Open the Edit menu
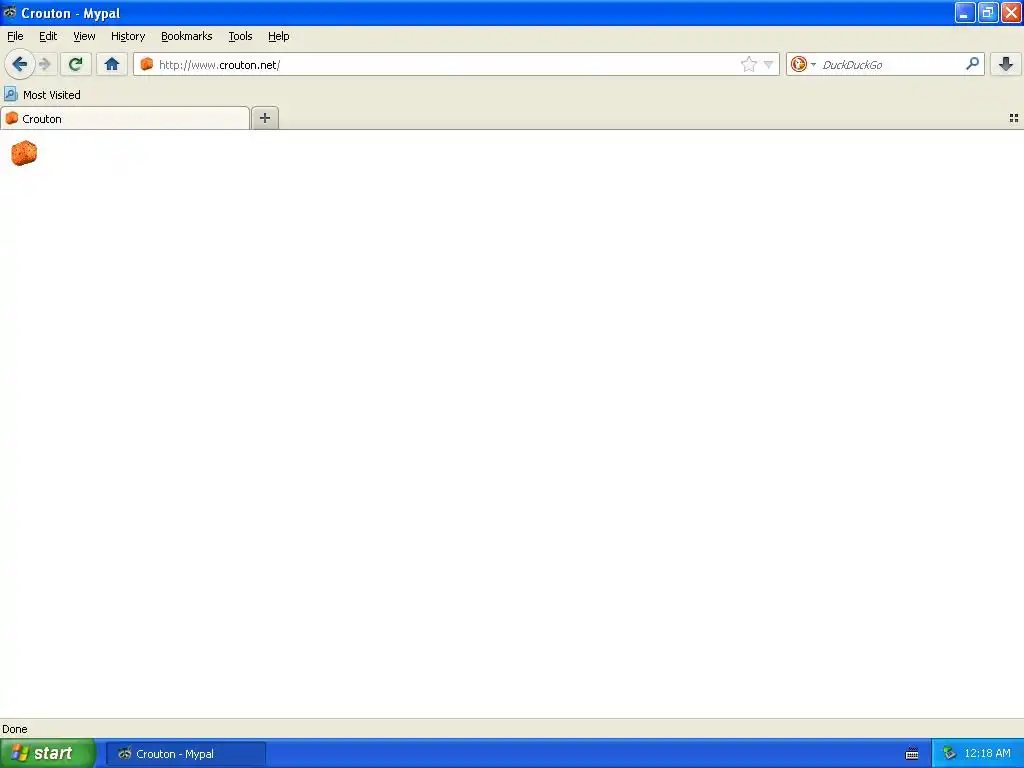The image size is (1024, 768). pyautogui.click(x=48, y=36)
